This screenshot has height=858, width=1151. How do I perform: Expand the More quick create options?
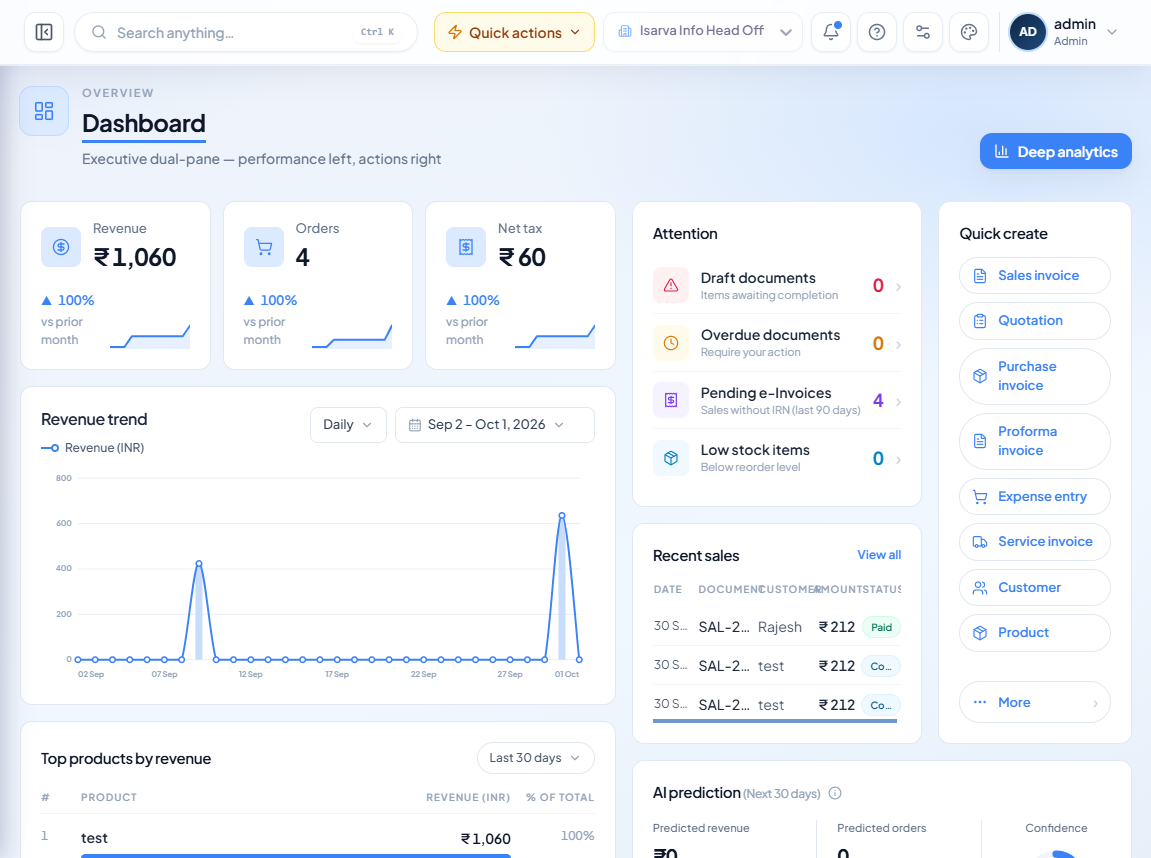pos(1034,702)
